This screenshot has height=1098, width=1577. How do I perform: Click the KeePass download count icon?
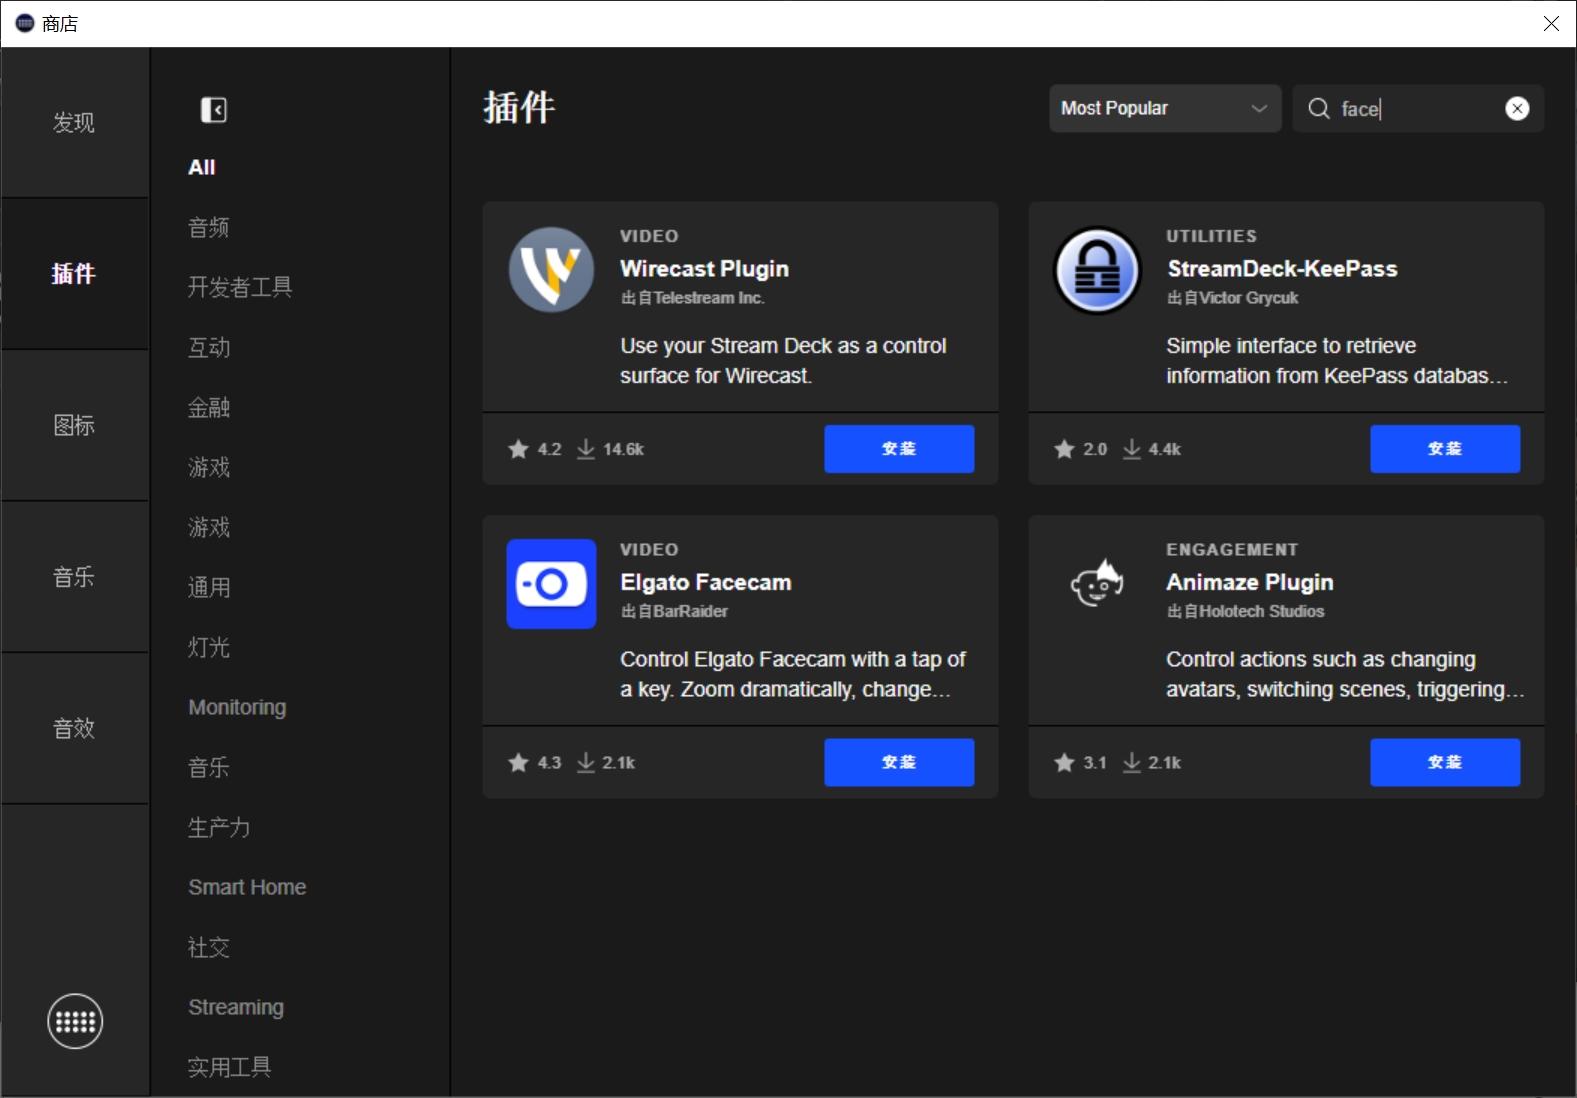pyautogui.click(x=1132, y=449)
